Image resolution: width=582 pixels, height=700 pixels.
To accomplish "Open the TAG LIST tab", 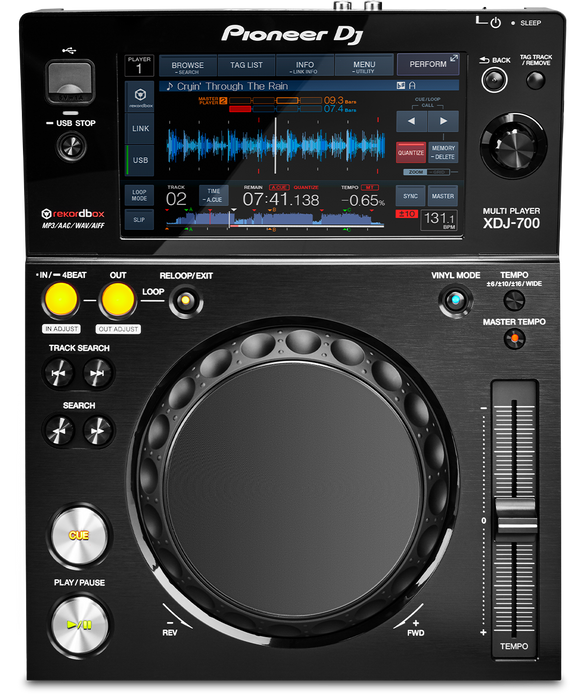I will [246, 66].
